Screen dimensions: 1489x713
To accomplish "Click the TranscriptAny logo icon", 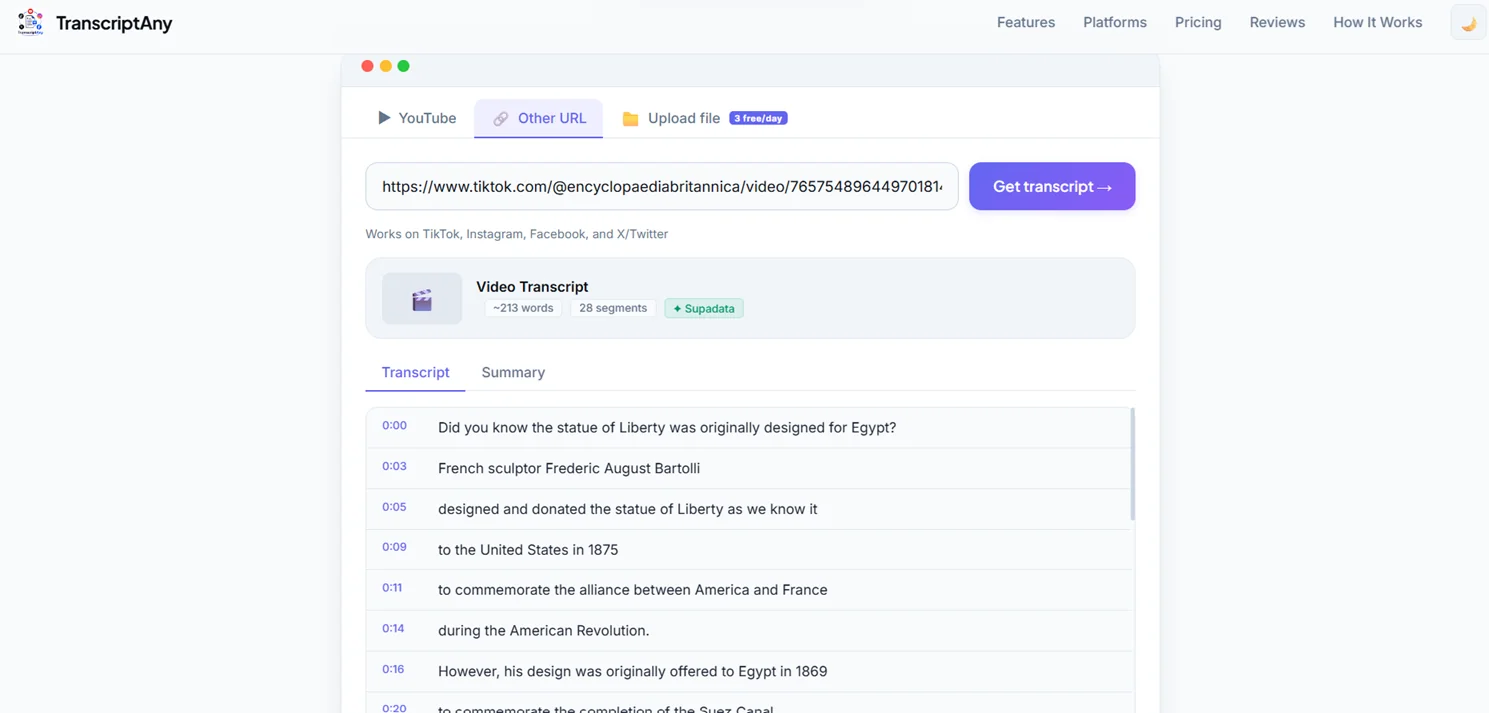I will point(31,22).
